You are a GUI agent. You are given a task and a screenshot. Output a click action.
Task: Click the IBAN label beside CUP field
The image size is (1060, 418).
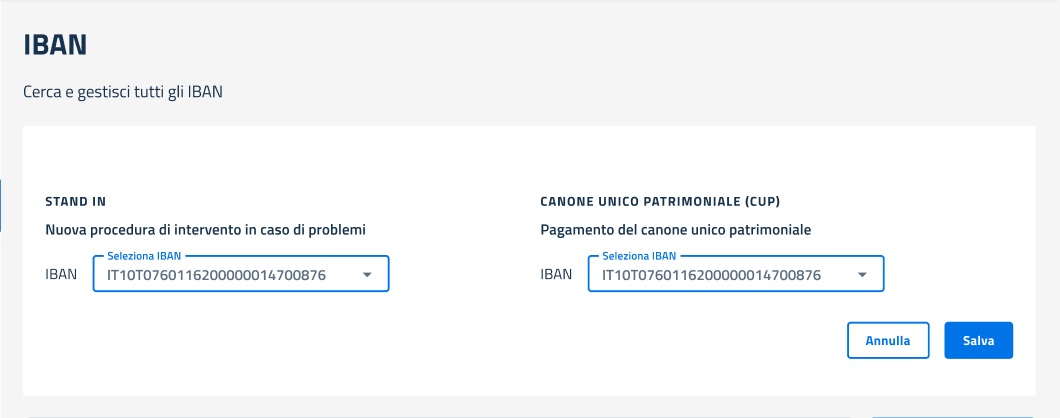coord(556,275)
